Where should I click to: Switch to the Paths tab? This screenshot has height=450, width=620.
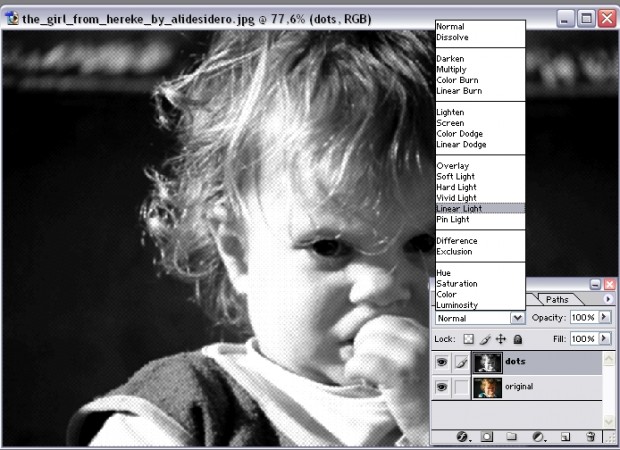pyautogui.click(x=557, y=300)
